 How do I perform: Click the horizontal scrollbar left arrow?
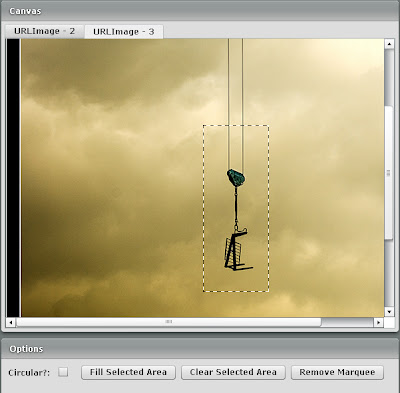click(11, 322)
